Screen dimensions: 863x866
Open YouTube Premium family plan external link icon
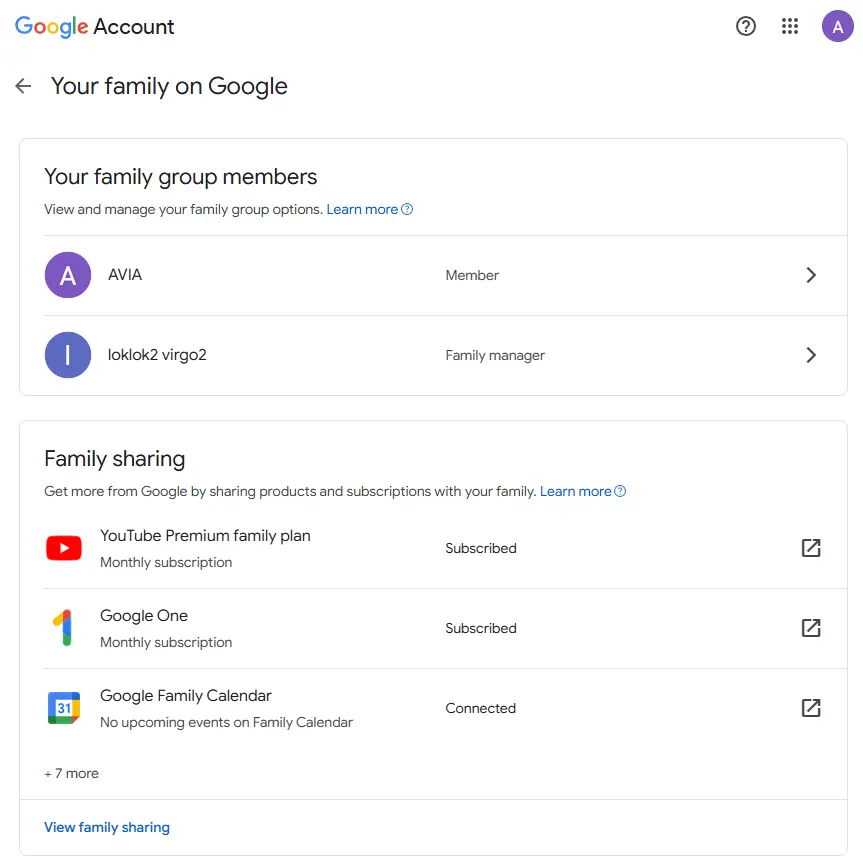811,548
